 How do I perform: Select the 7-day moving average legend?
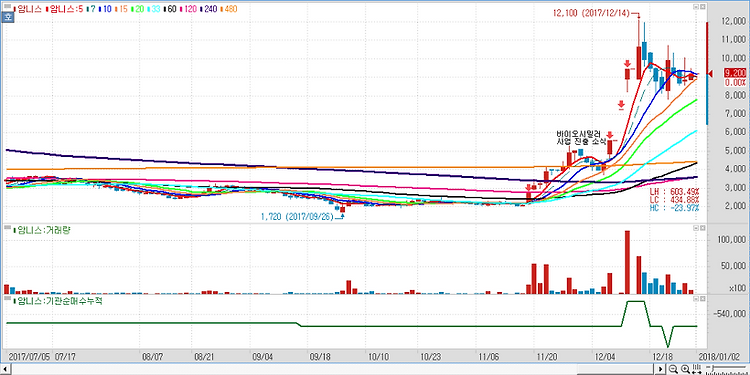coord(92,8)
